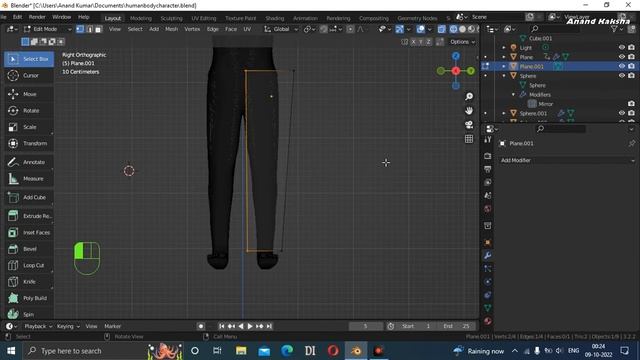Open the Modifier properties wrench tab
Image resolution: width=640 pixels, height=360 pixels.
click(487, 256)
